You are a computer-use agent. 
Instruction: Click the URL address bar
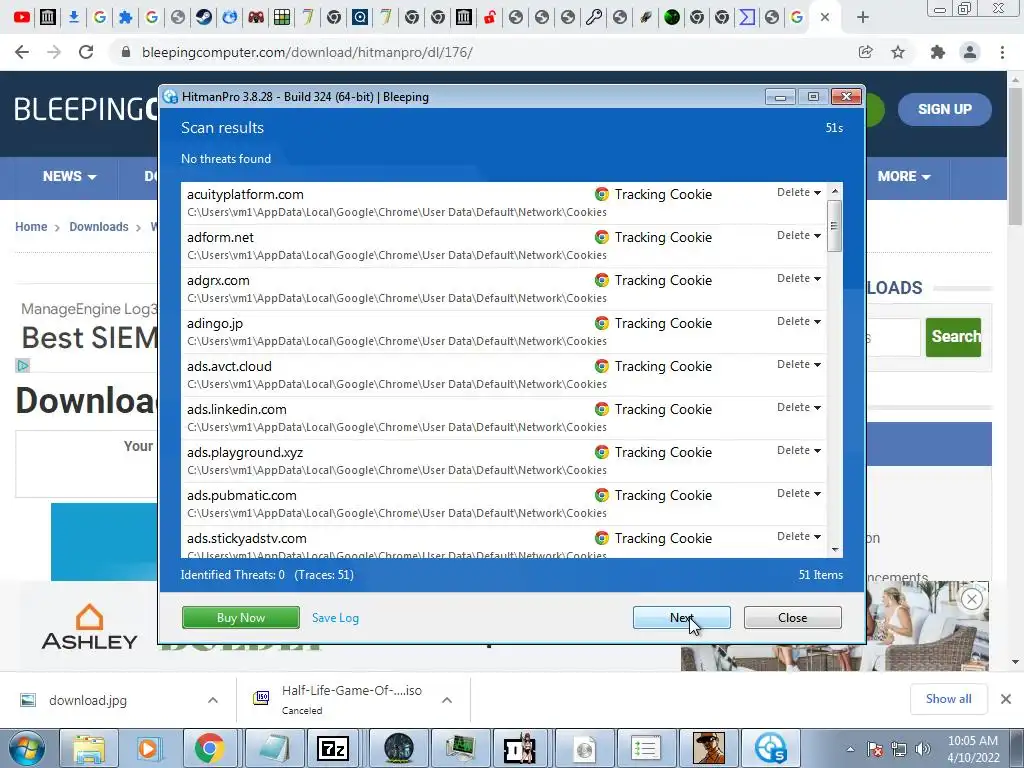(x=483, y=52)
